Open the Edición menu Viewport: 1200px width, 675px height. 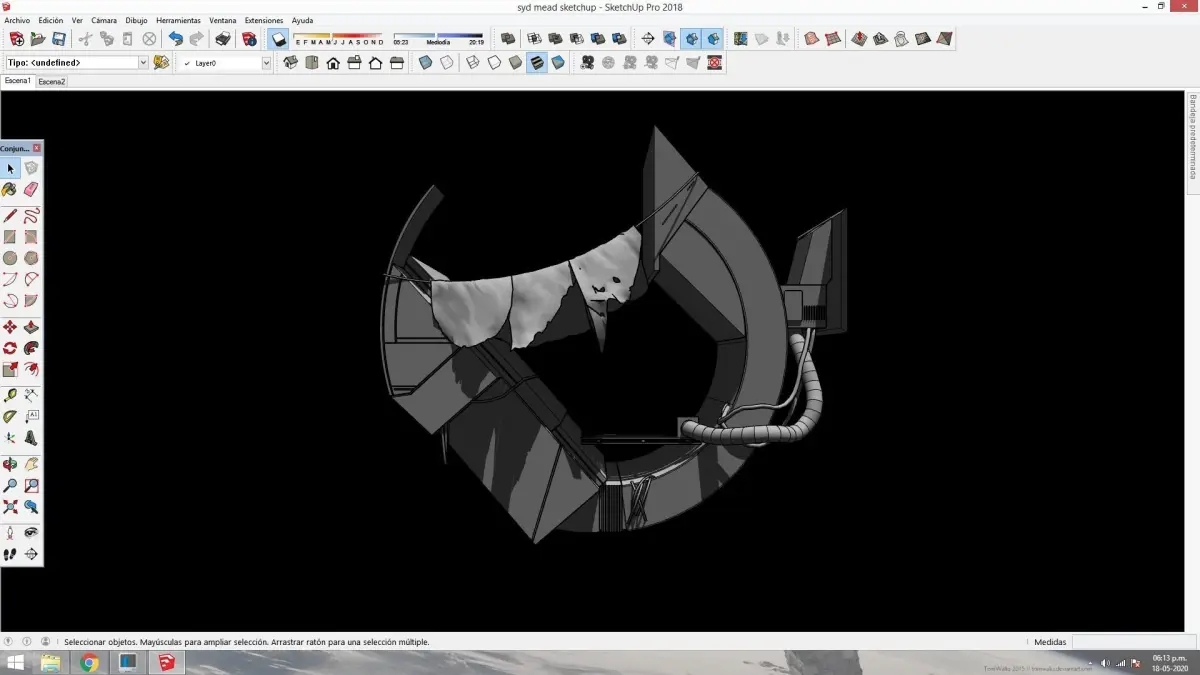(x=50, y=20)
